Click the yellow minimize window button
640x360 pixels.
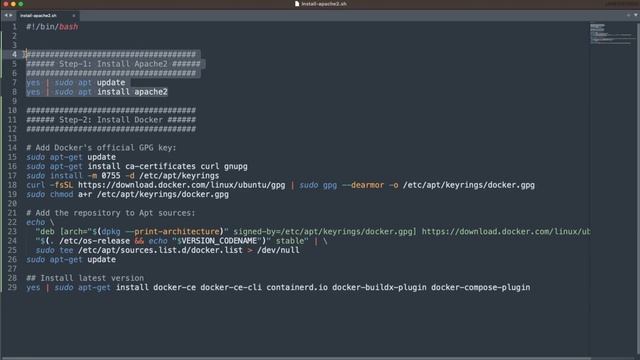13,4
